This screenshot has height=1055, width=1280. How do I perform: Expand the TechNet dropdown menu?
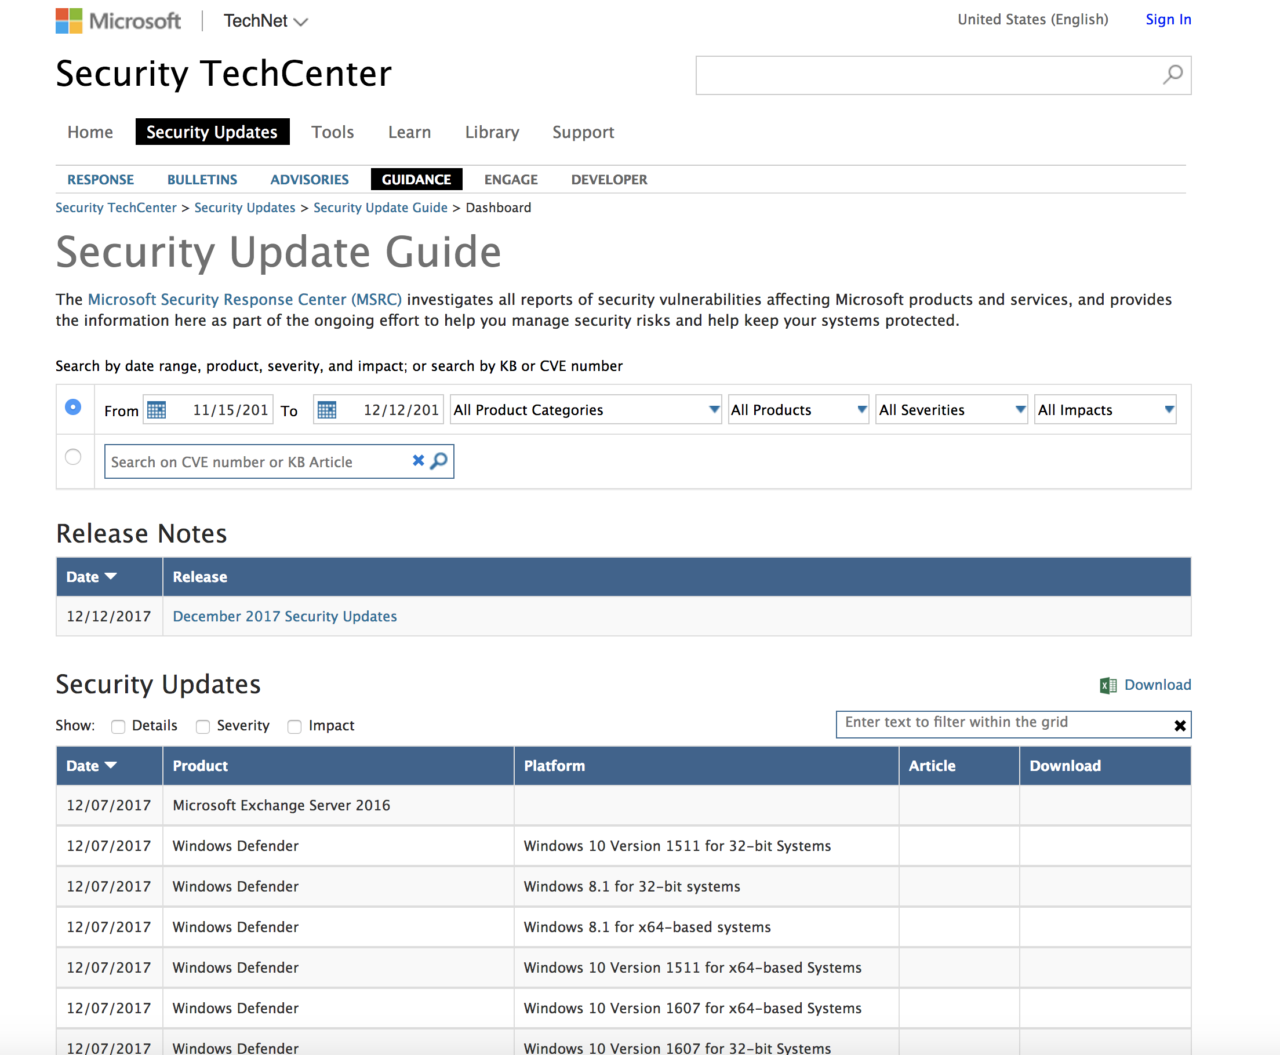[265, 21]
